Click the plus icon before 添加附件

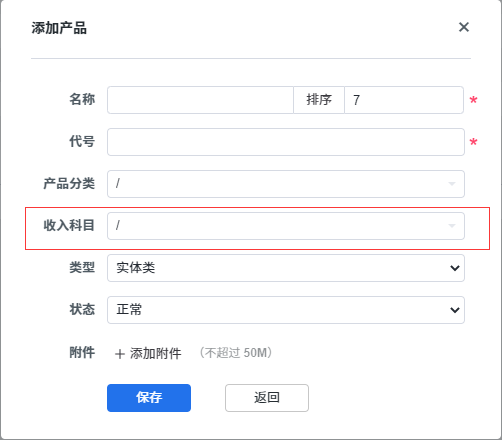(120, 354)
